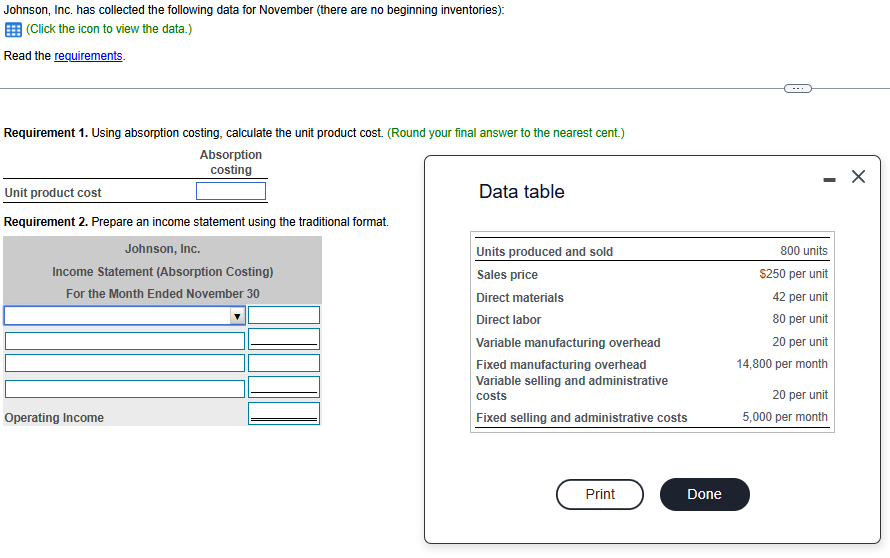
Task: Click the Print button
Action: [x=600, y=494]
